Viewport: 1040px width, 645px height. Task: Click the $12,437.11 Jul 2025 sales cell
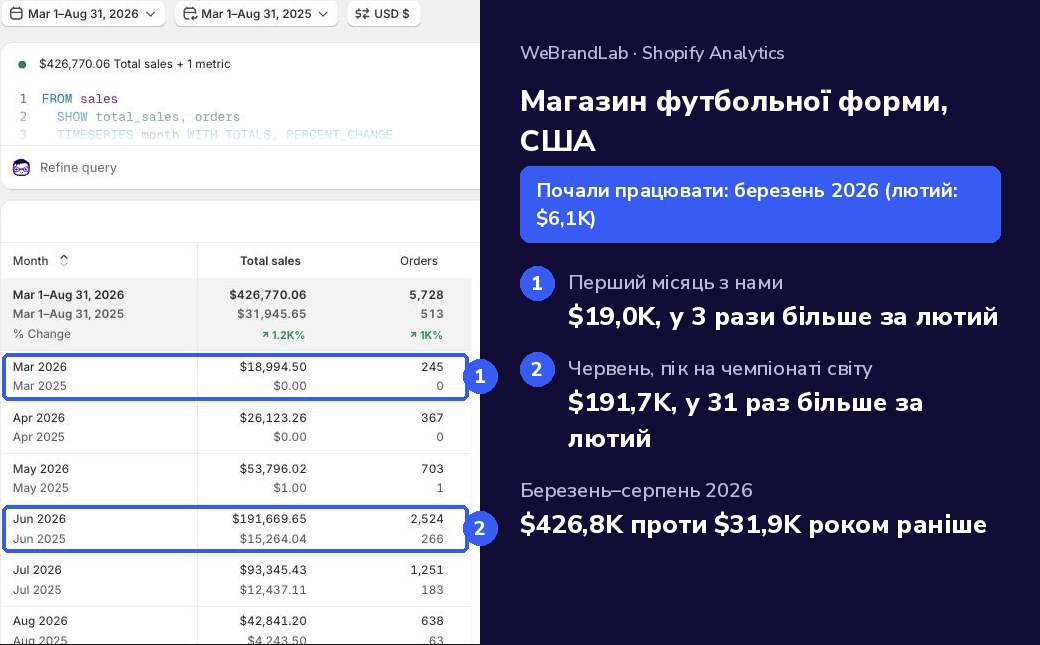tap(273, 589)
